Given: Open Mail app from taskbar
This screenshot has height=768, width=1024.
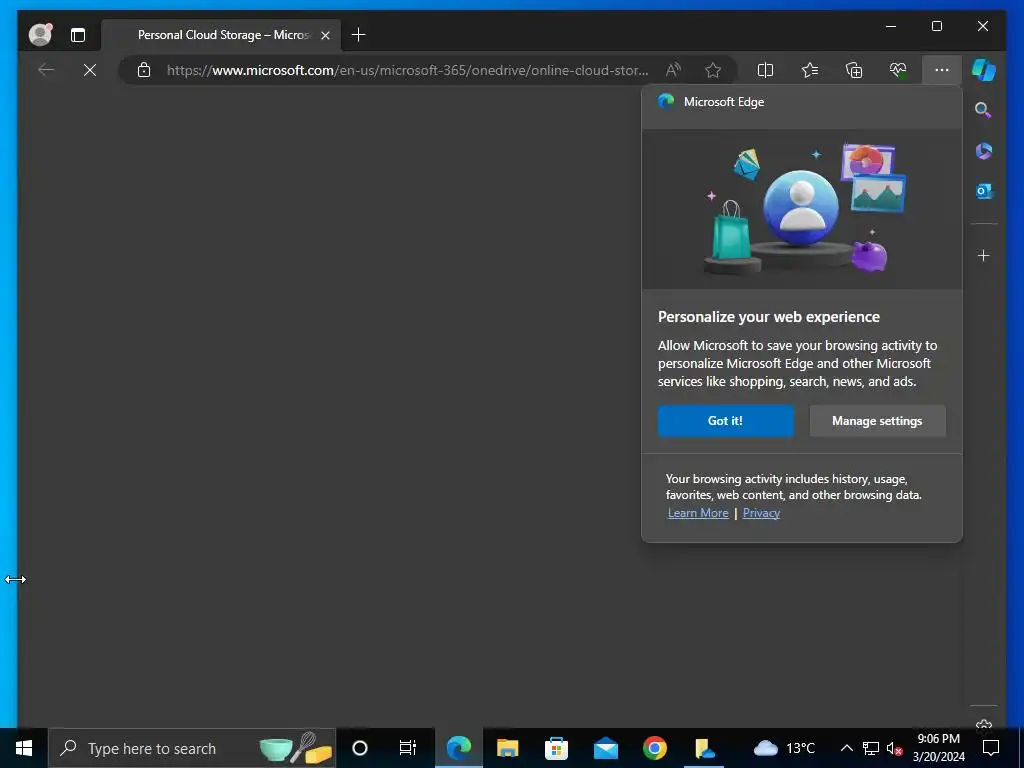Looking at the screenshot, I should (605, 748).
